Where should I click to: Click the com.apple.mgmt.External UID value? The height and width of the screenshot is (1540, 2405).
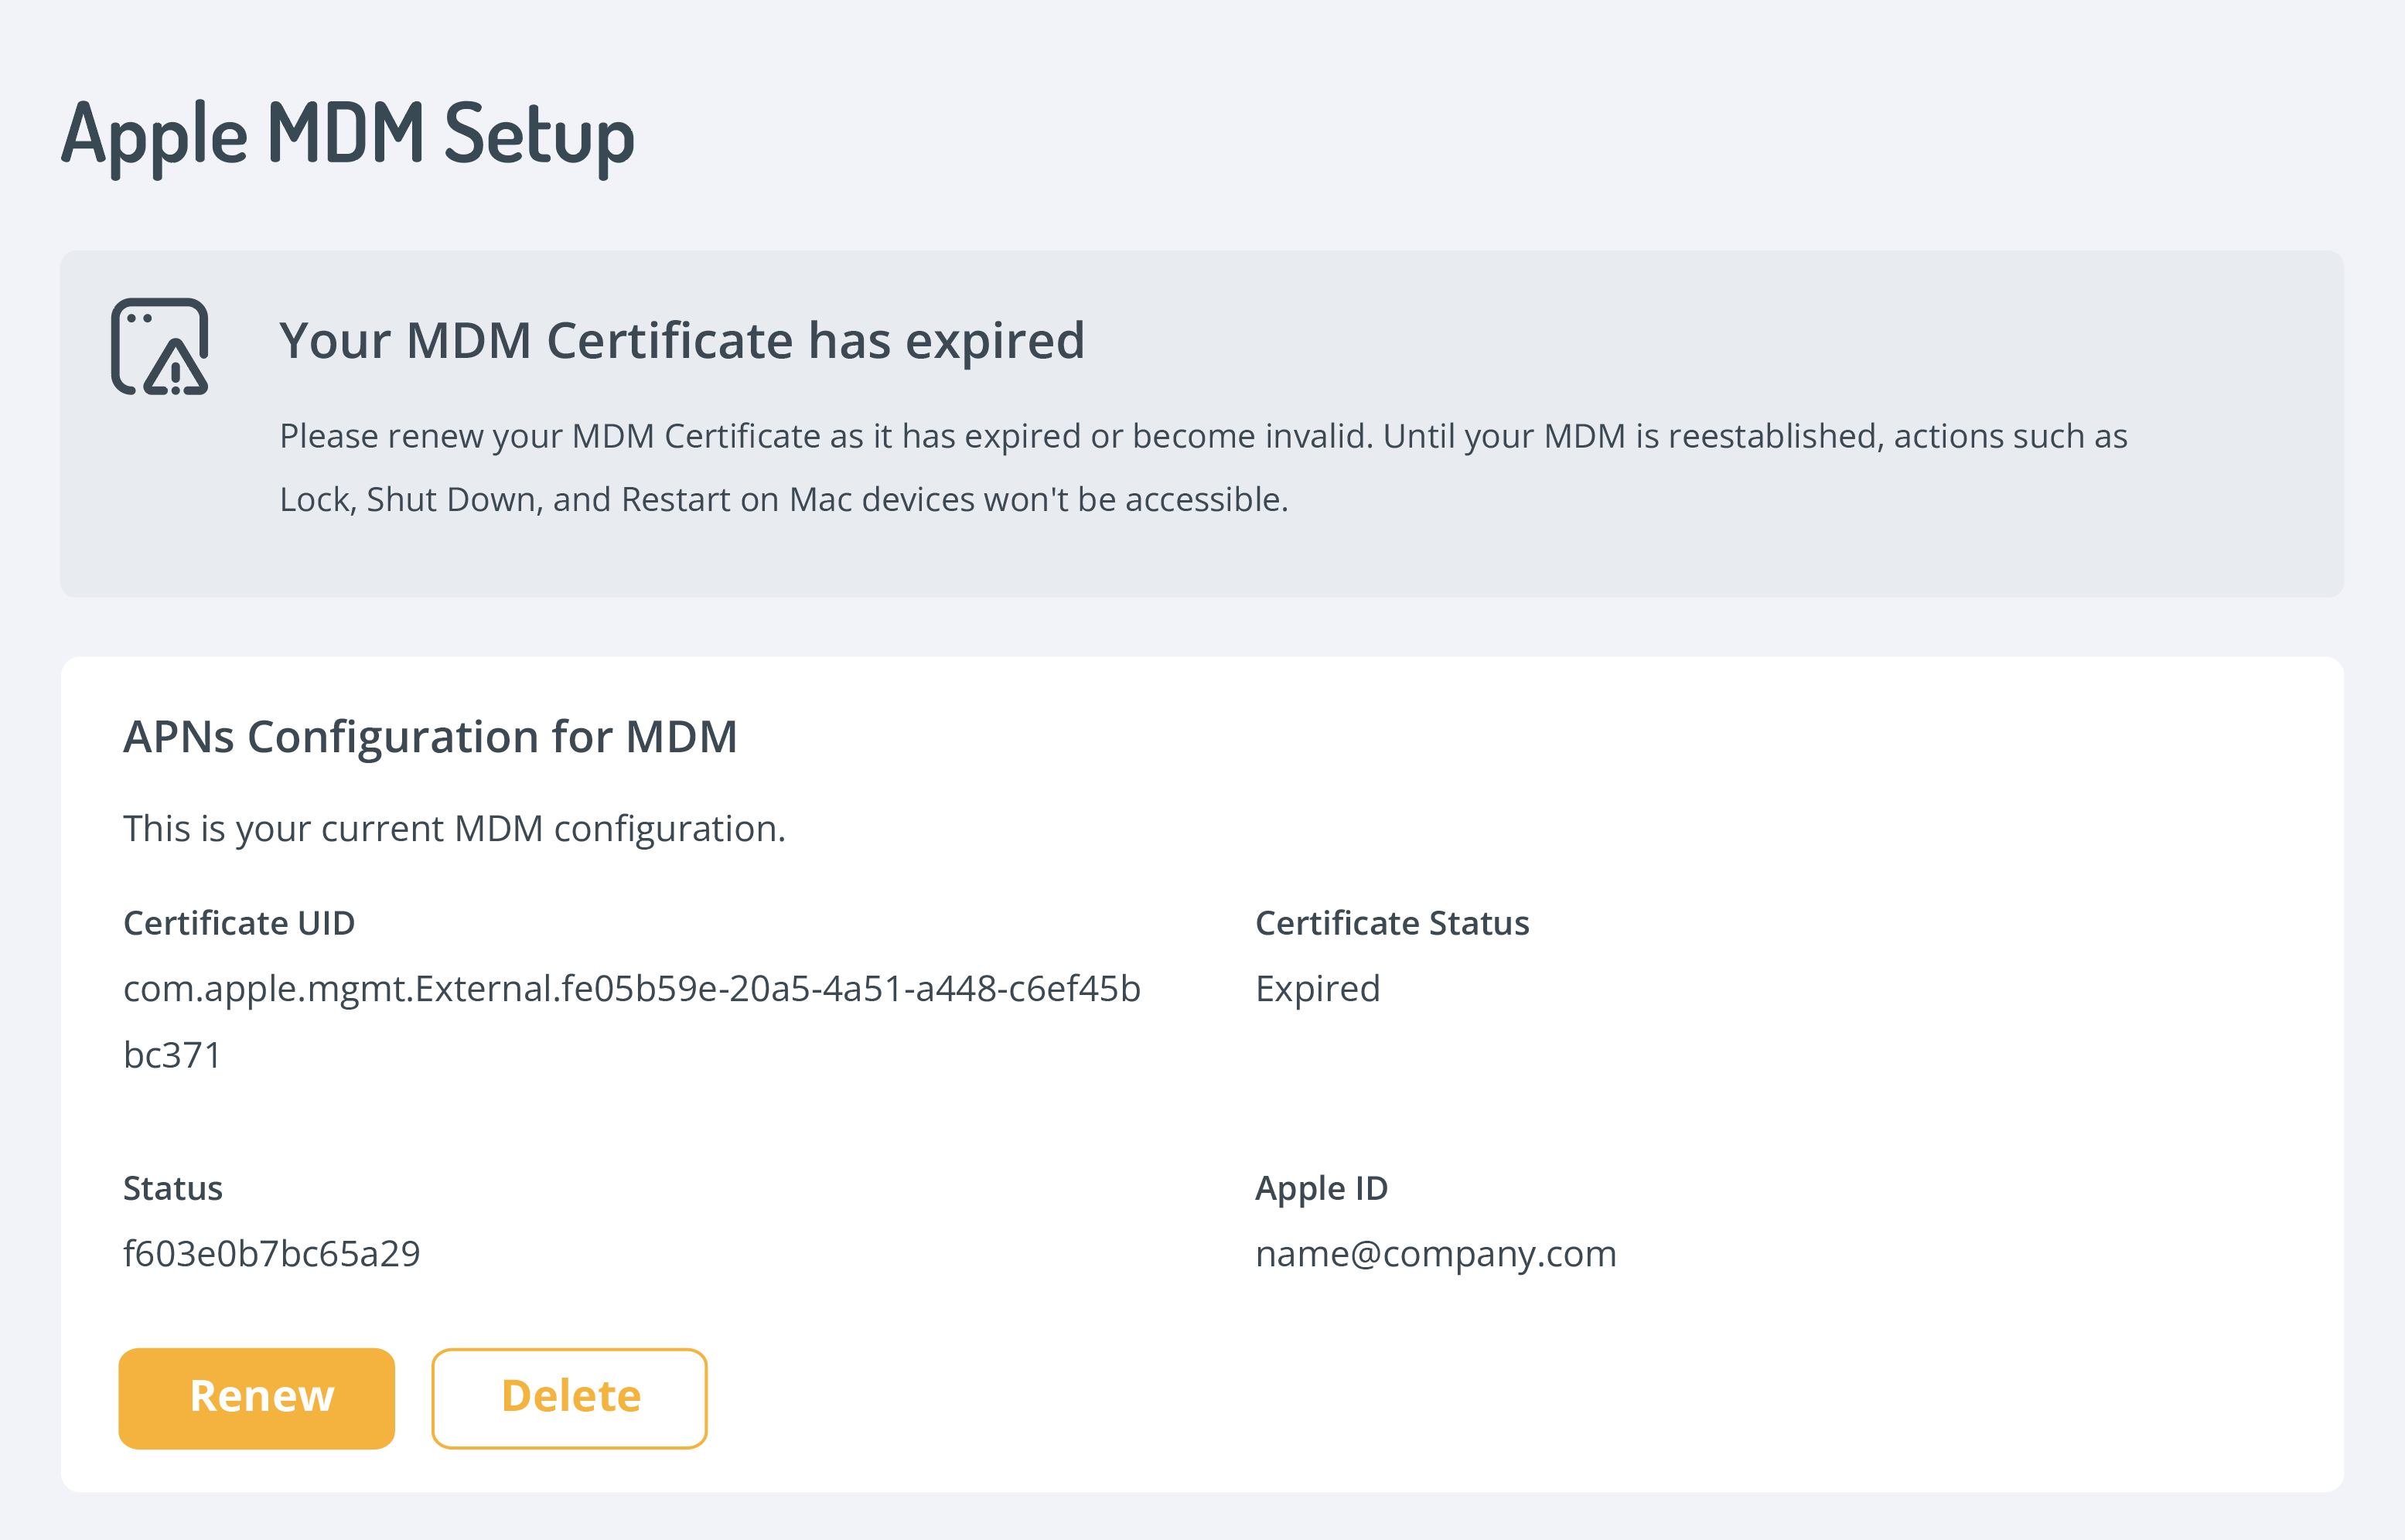(631, 989)
